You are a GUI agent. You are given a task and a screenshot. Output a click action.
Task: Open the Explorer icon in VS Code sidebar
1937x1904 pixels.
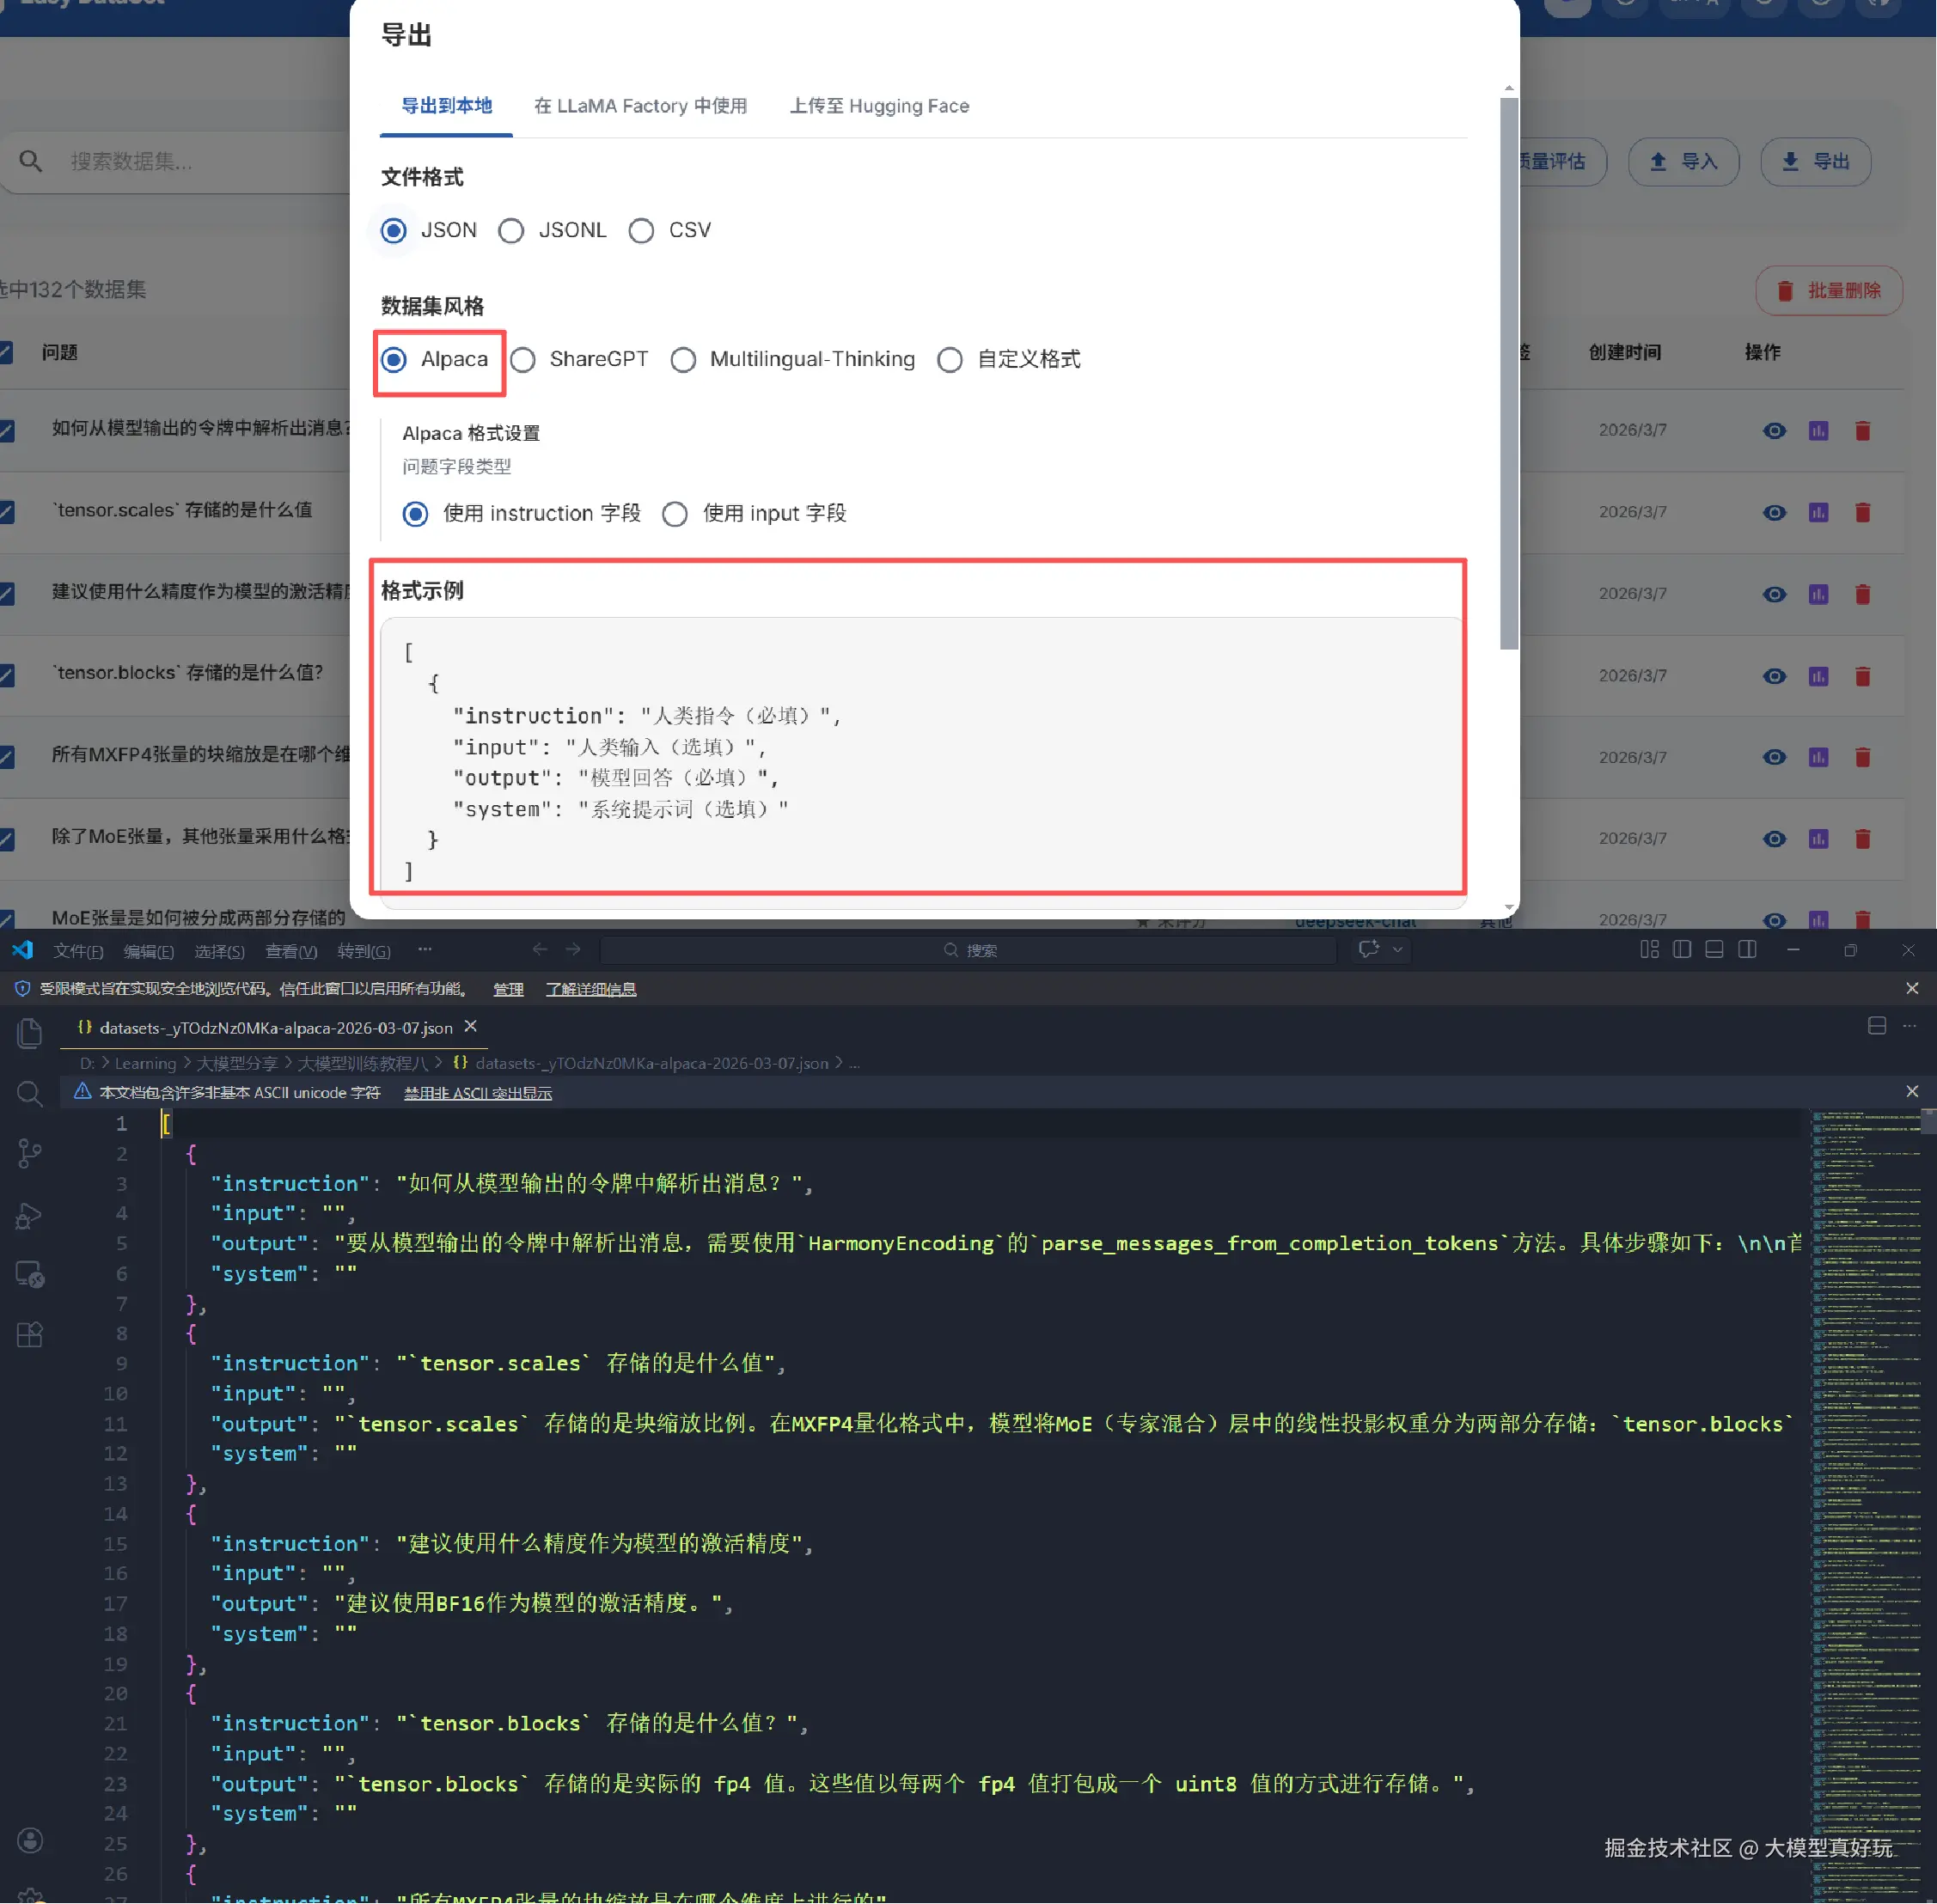click(x=30, y=1033)
